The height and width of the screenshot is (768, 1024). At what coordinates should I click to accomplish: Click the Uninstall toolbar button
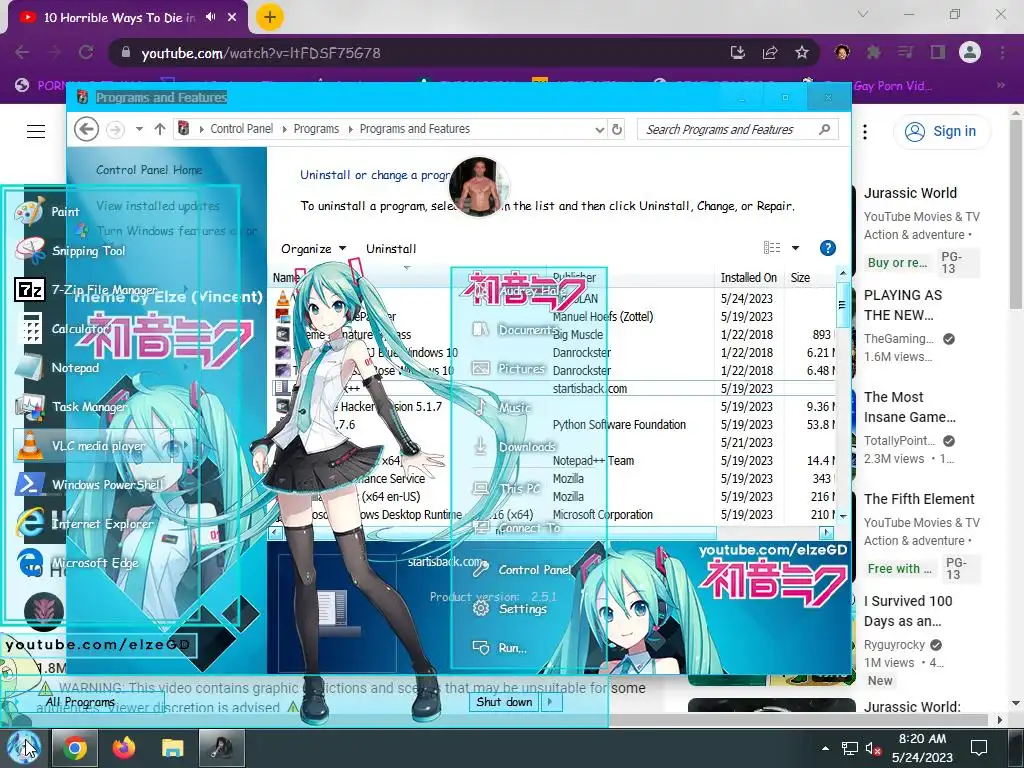(x=391, y=249)
